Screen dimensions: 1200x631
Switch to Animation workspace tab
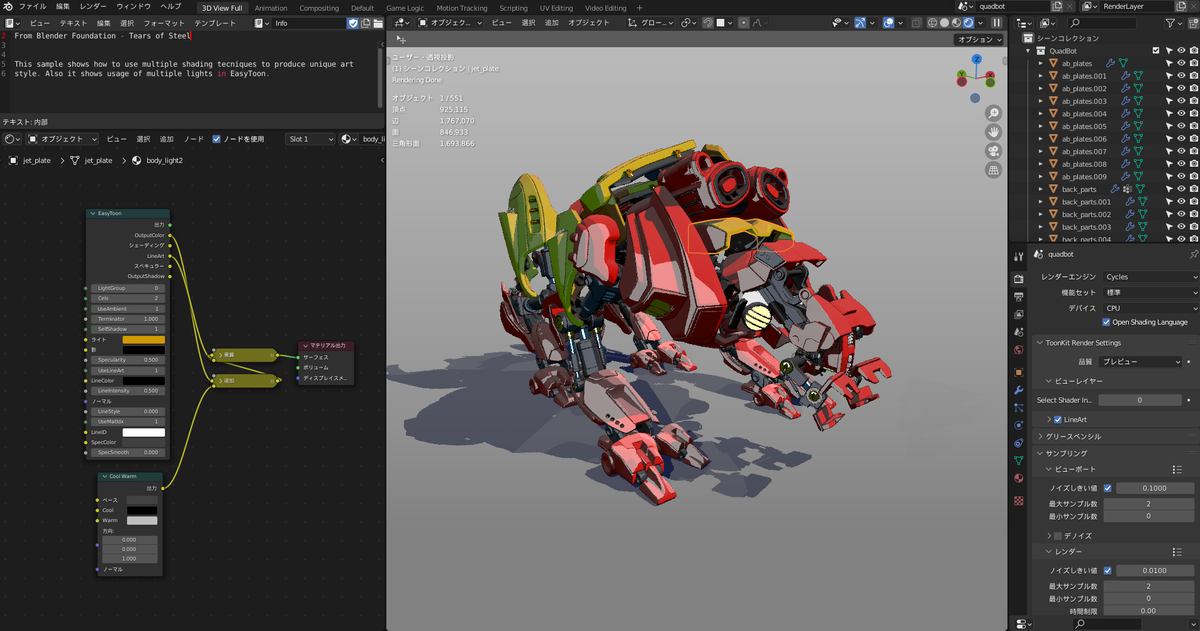pos(271,8)
